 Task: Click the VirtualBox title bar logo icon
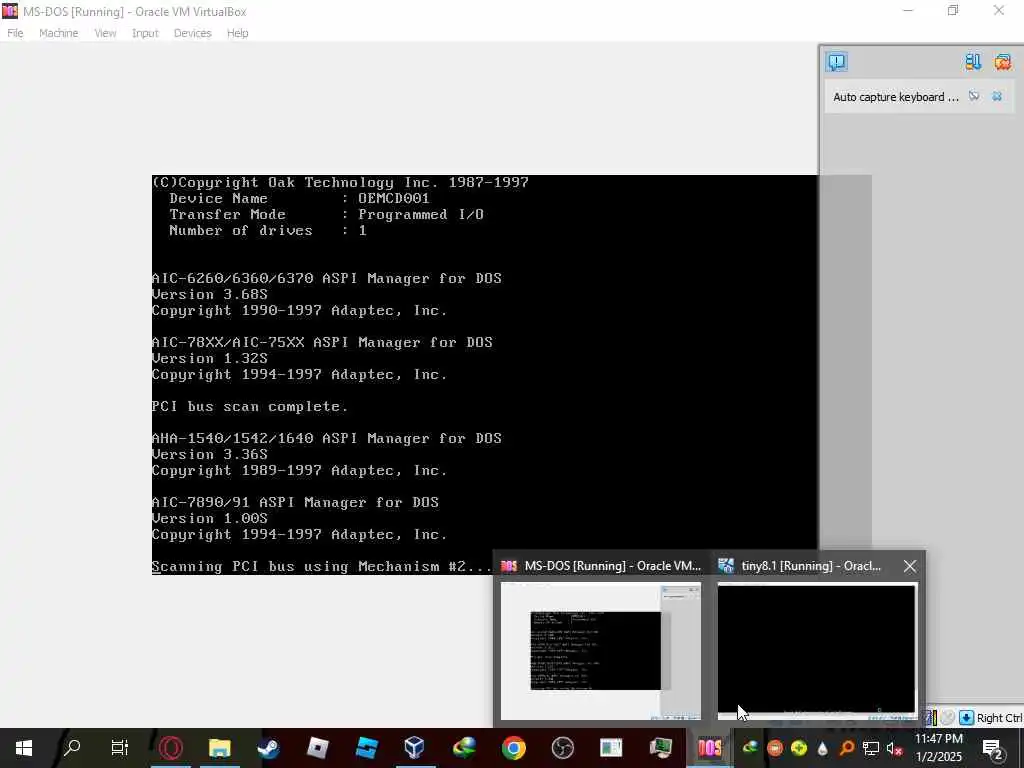coord(10,11)
